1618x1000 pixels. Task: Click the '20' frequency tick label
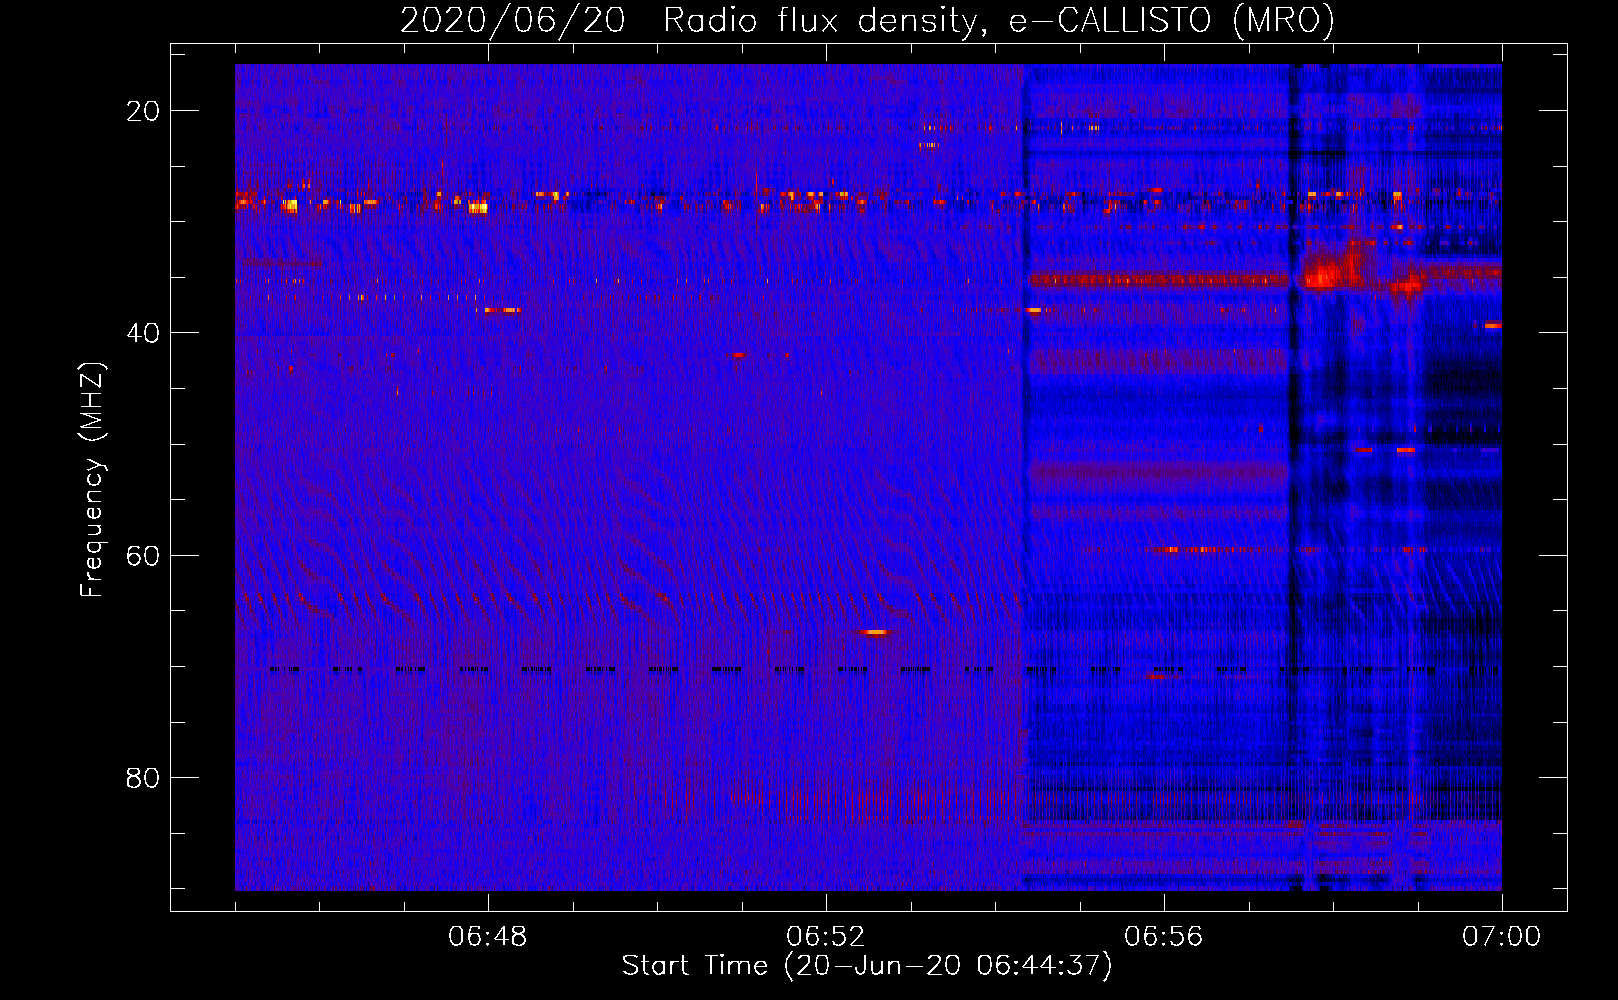pyautogui.click(x=143, y=111)
